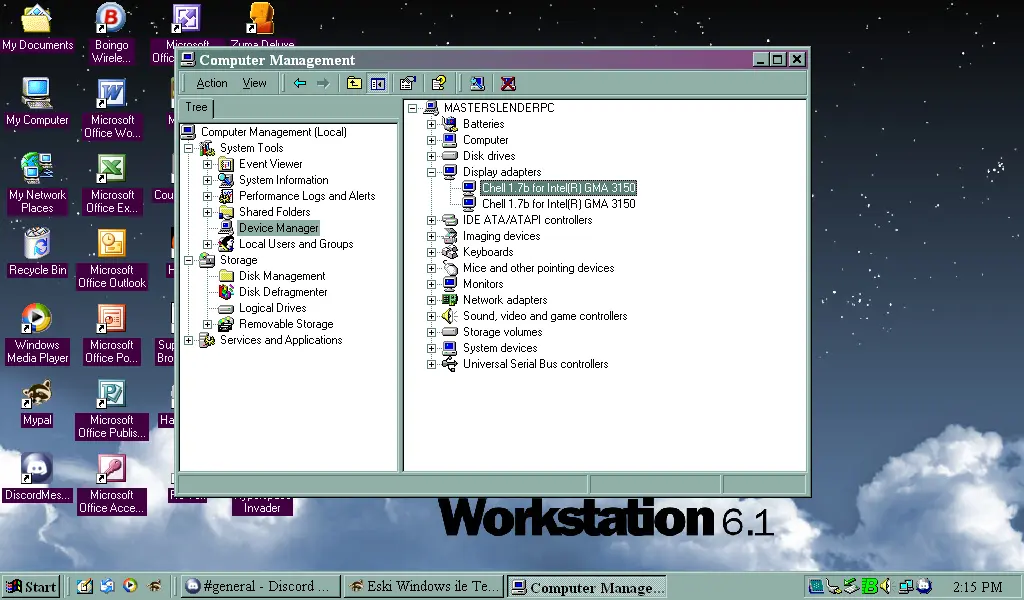Select the Tree tab

click(196, 107)
